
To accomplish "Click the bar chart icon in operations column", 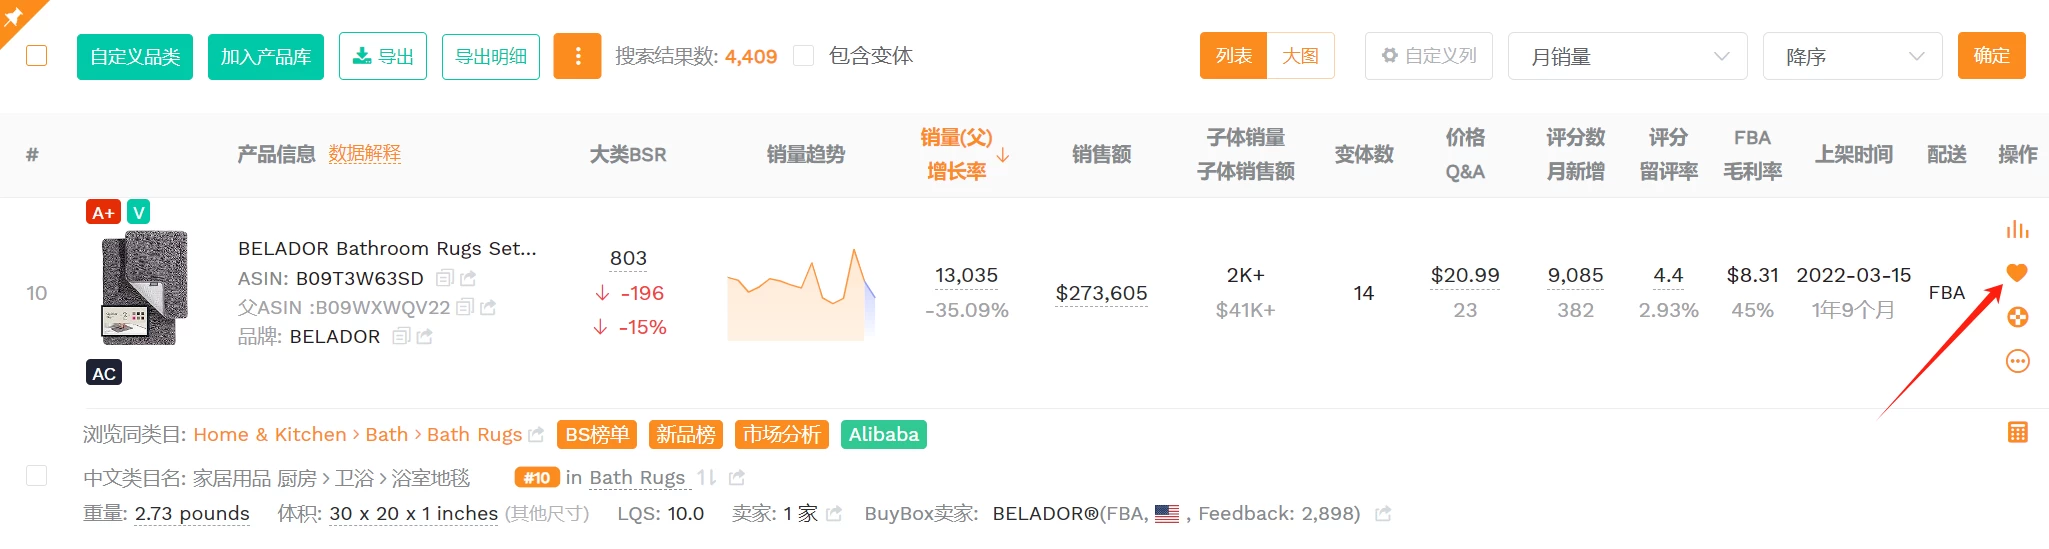I will [x=2017, y=229].
